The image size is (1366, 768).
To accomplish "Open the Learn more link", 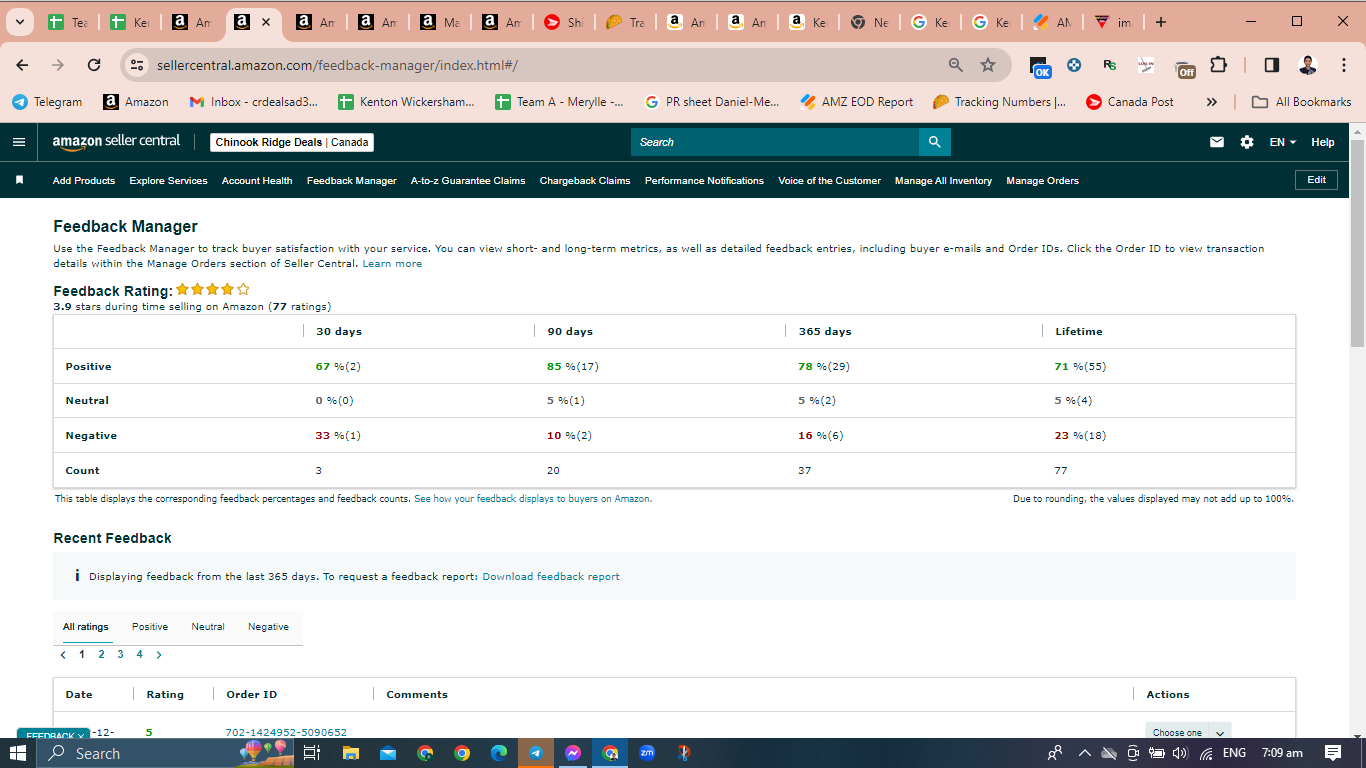I will 392,264.
